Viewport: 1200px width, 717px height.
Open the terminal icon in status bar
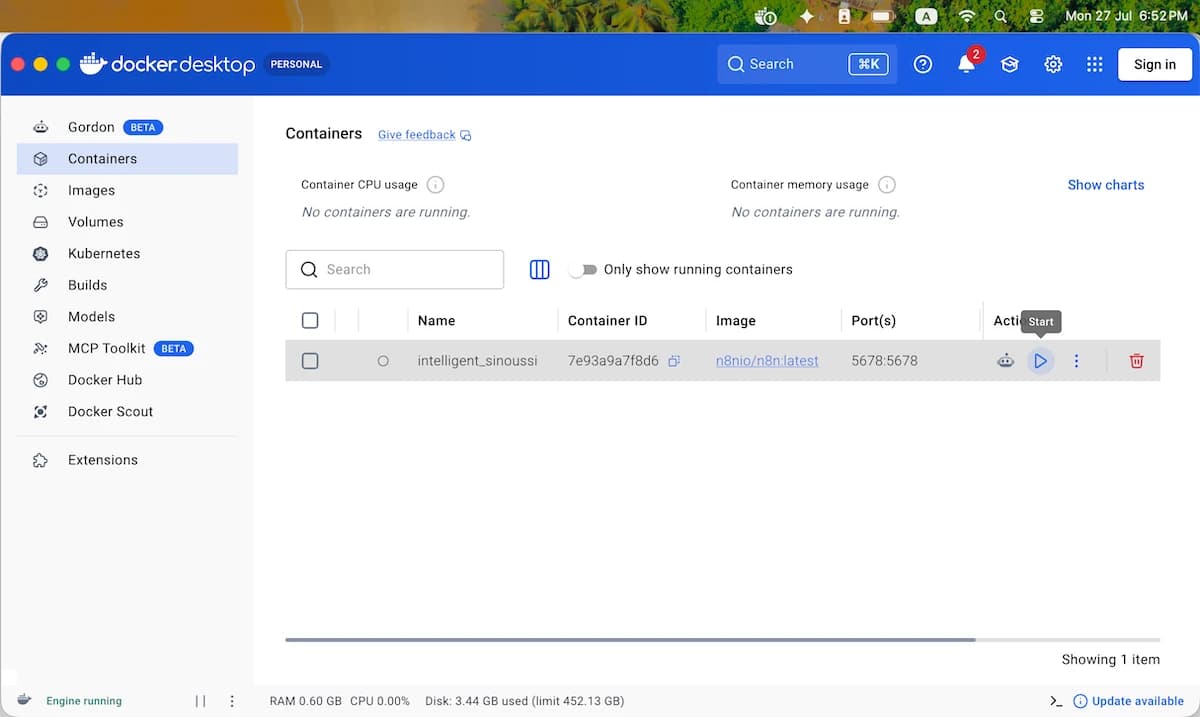point(1055,701)
